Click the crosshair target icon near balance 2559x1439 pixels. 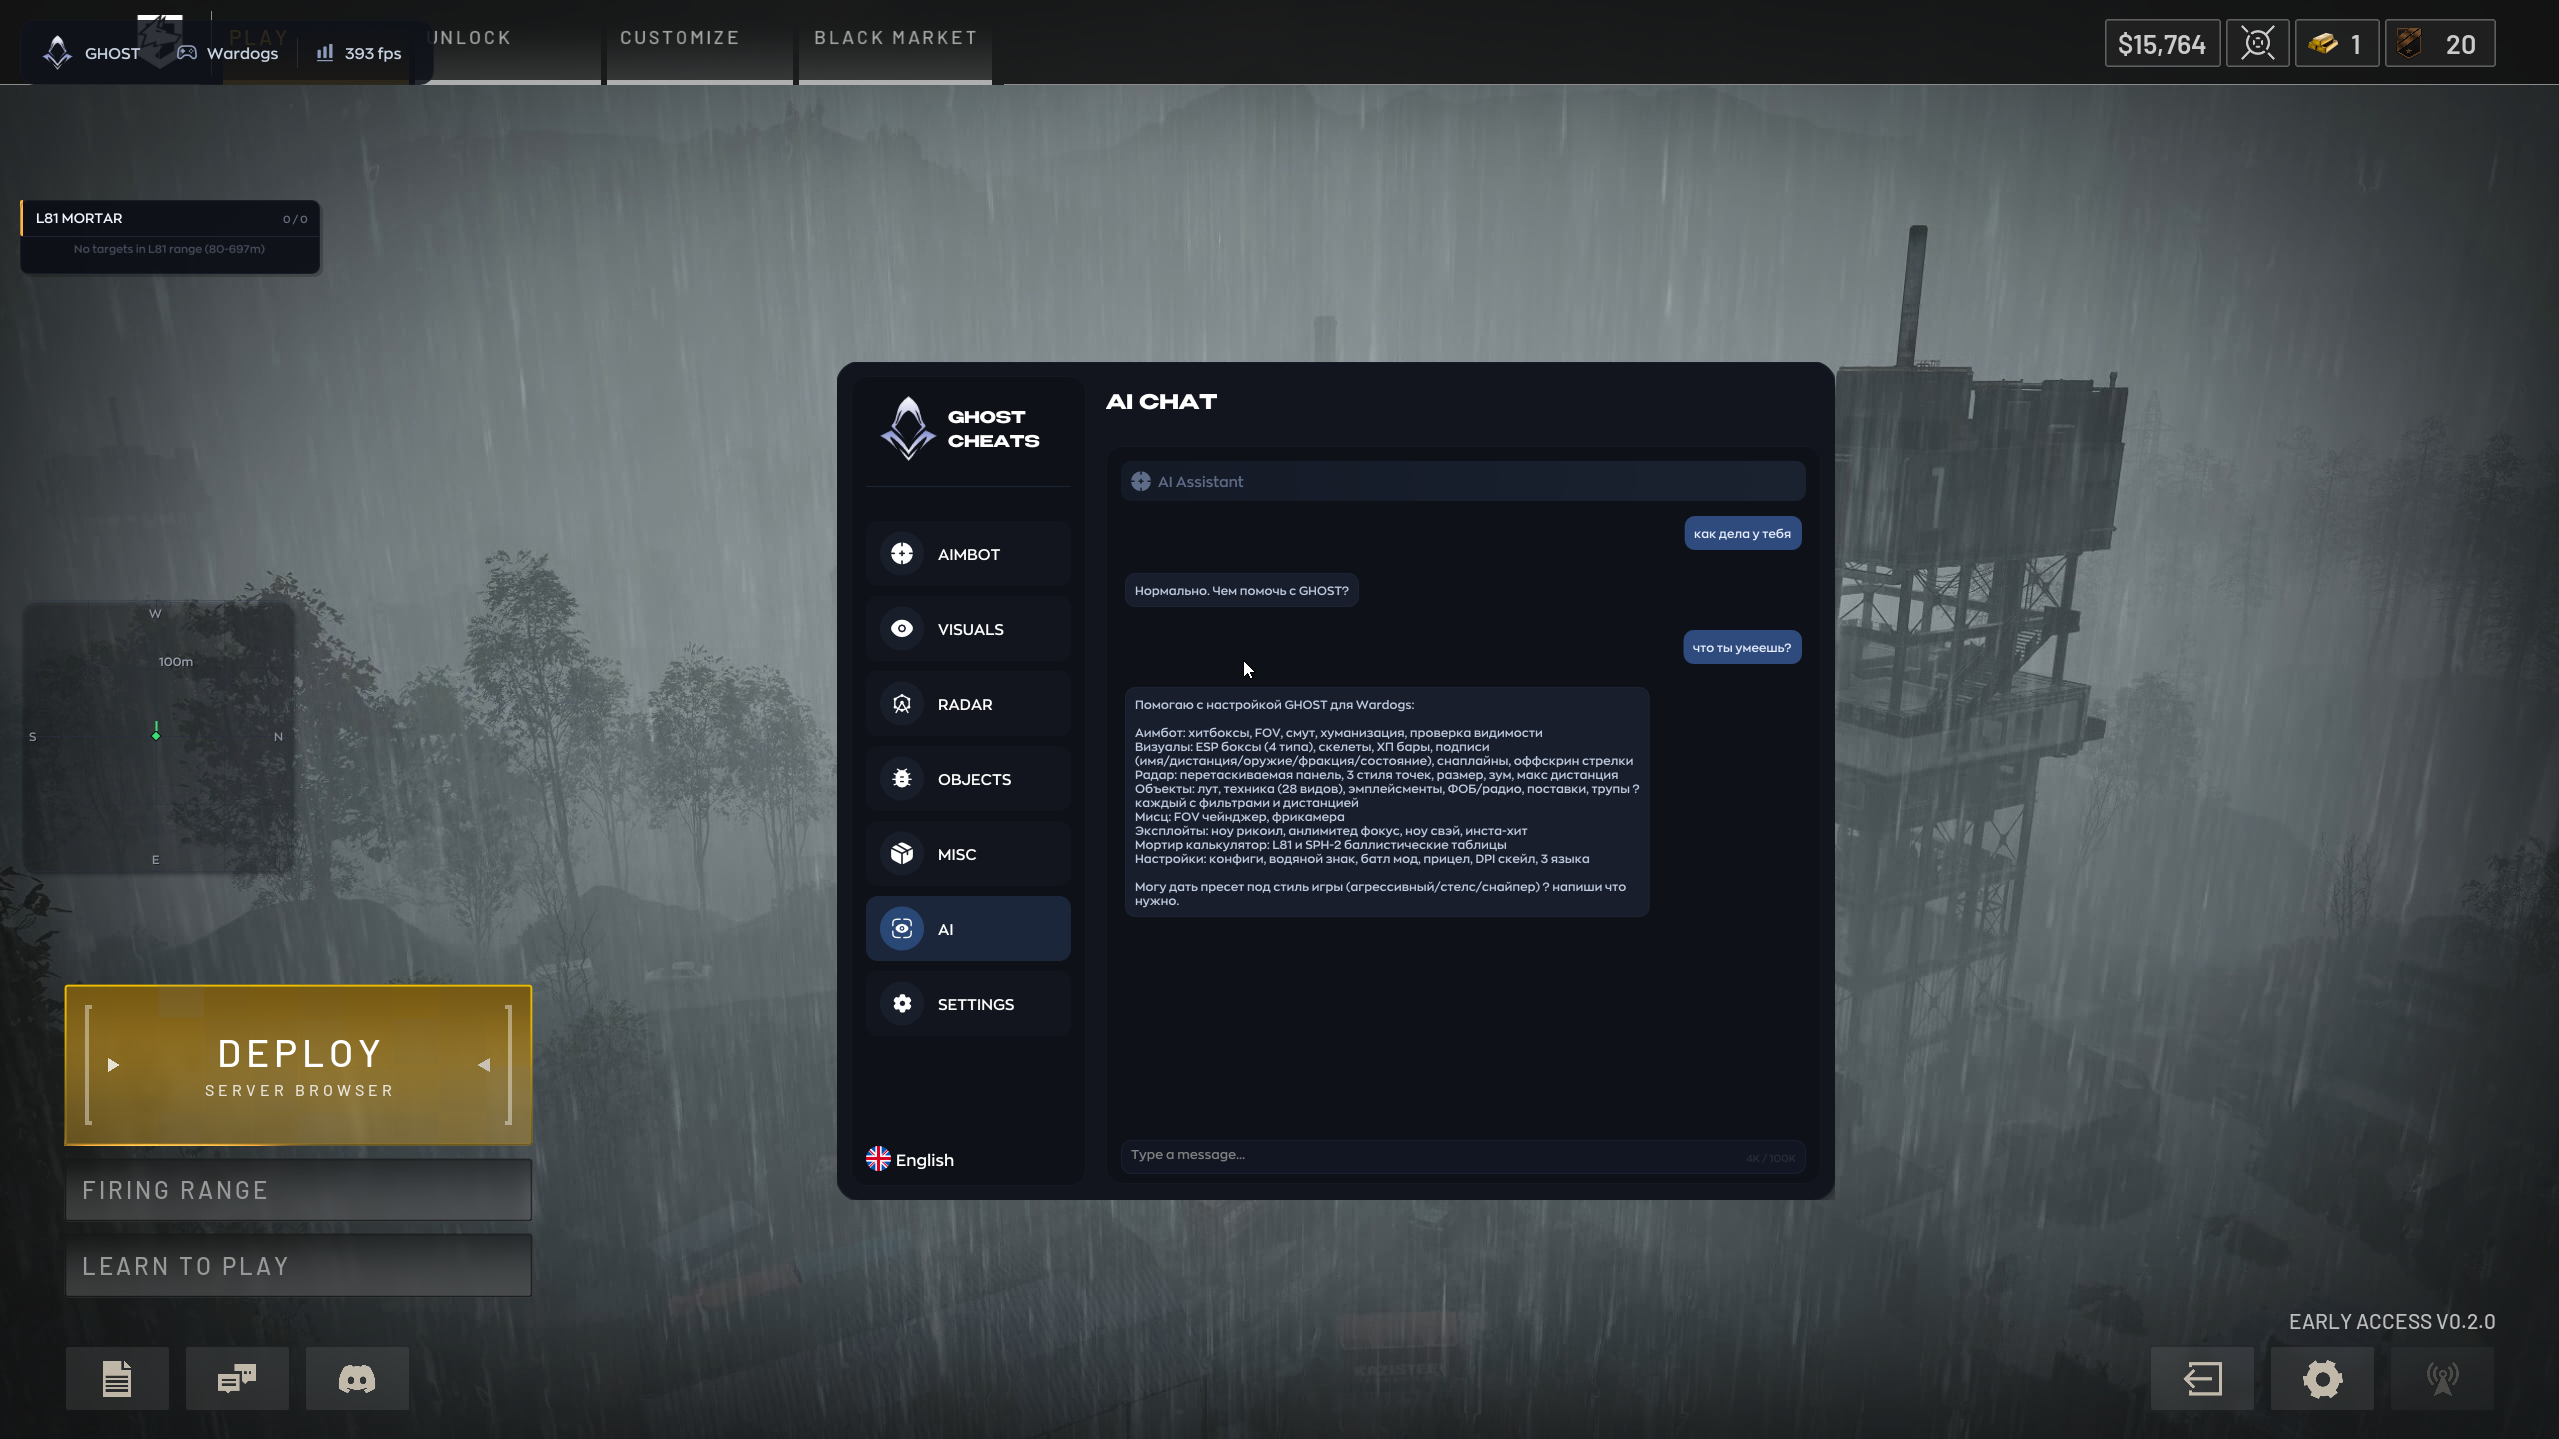[x=2257, y=44]
